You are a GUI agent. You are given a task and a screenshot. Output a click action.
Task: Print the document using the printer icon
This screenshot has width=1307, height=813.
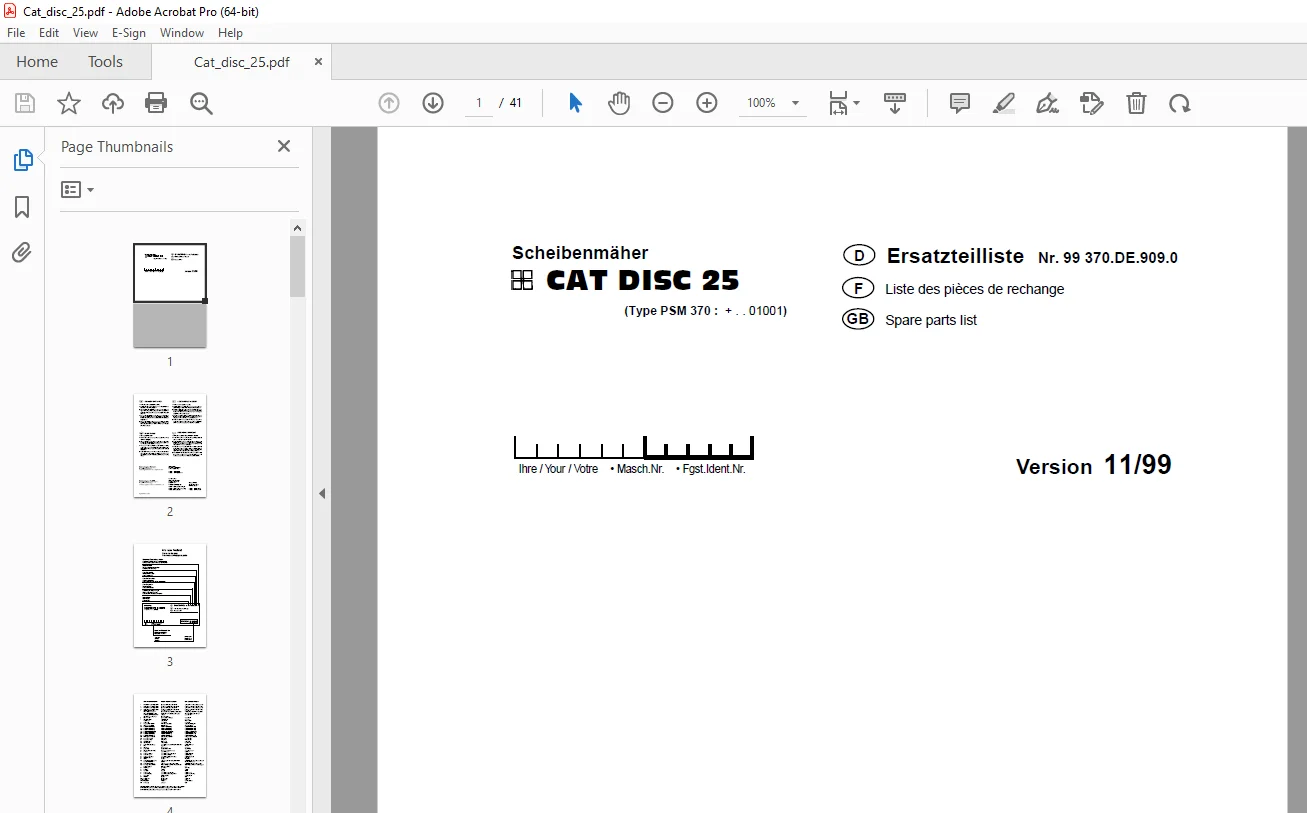pyautogui.click(x=156, y=103)
